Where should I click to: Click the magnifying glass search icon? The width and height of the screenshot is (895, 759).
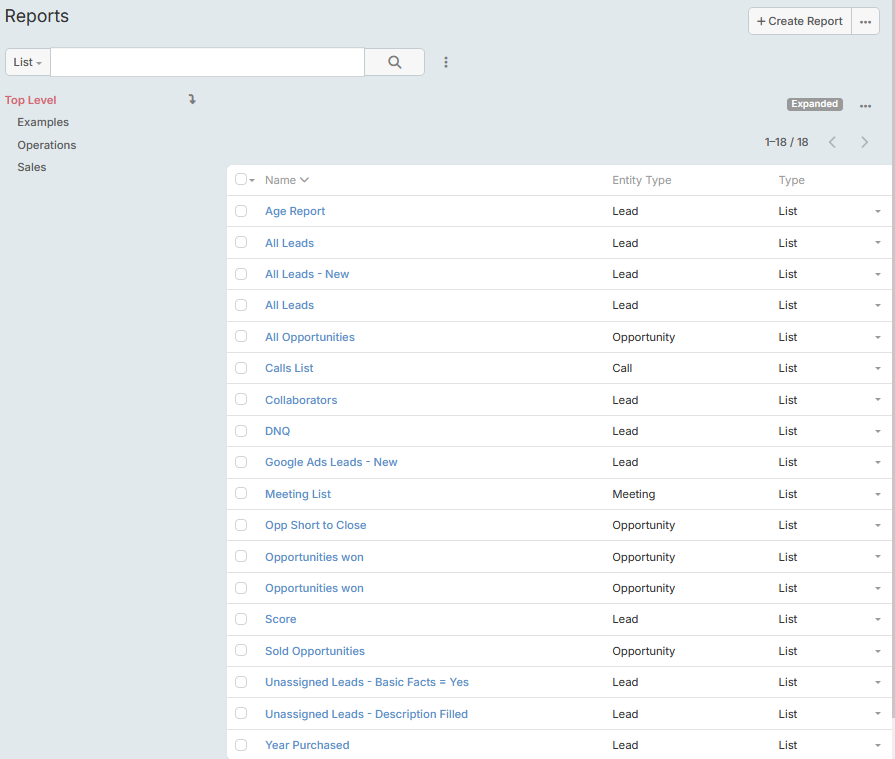pos(394,62)
